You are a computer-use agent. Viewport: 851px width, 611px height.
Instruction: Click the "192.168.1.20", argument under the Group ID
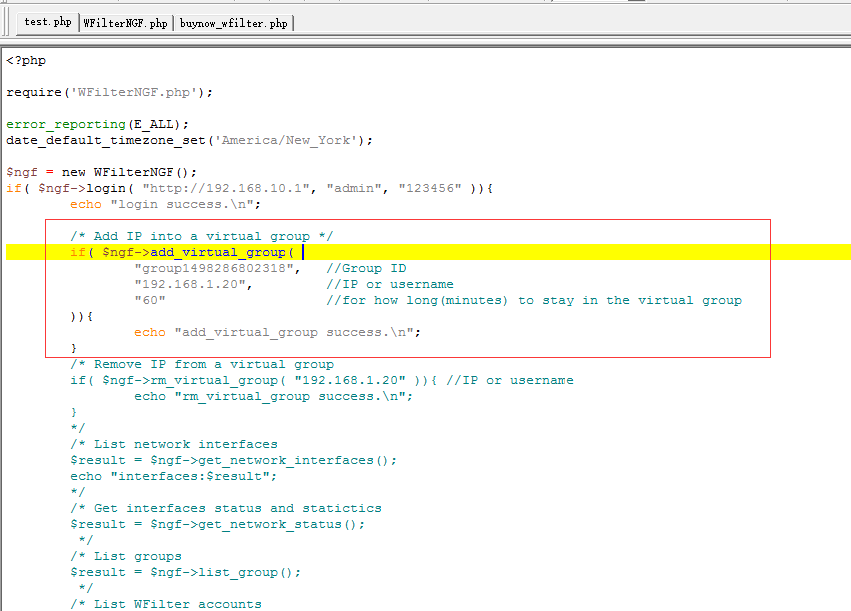click(193, 284)
